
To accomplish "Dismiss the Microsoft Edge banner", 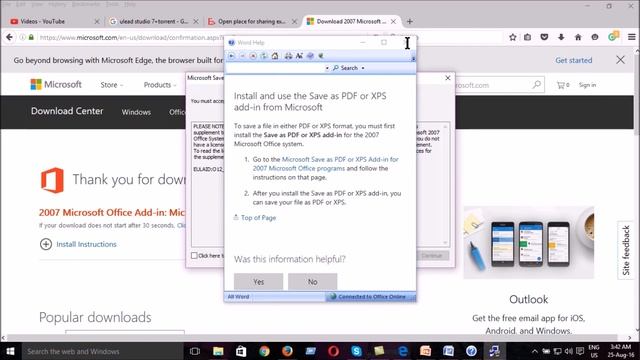I will click(x=620, y=60).
